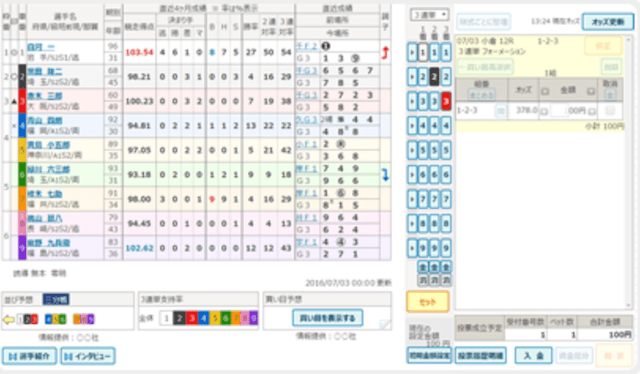Click まとめる button in 組番 header
Screen dimensions: 640x374
482,95
